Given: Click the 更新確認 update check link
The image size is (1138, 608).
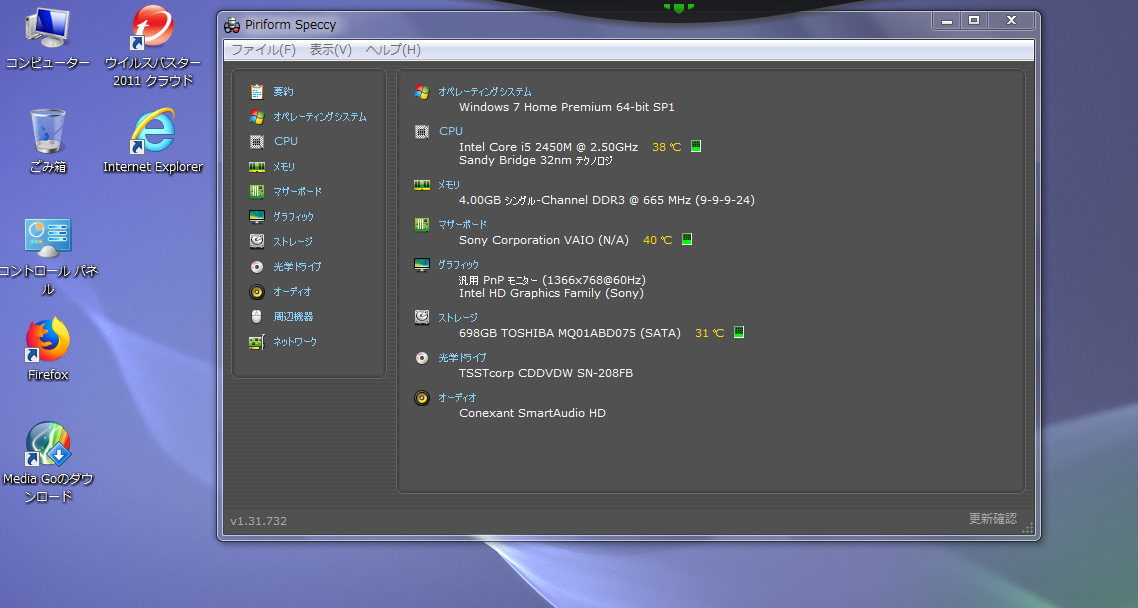Looking at the screenshot, I should click(992, 518).
